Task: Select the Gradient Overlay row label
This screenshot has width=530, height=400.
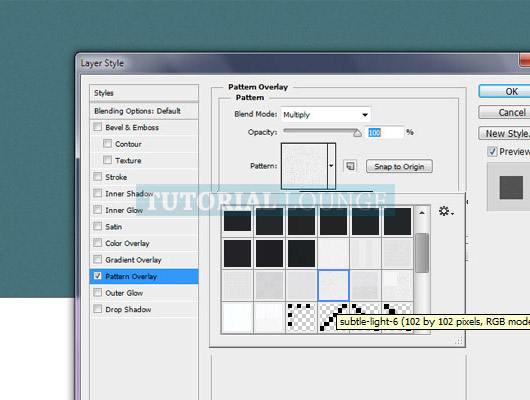Action: (133, 260)
